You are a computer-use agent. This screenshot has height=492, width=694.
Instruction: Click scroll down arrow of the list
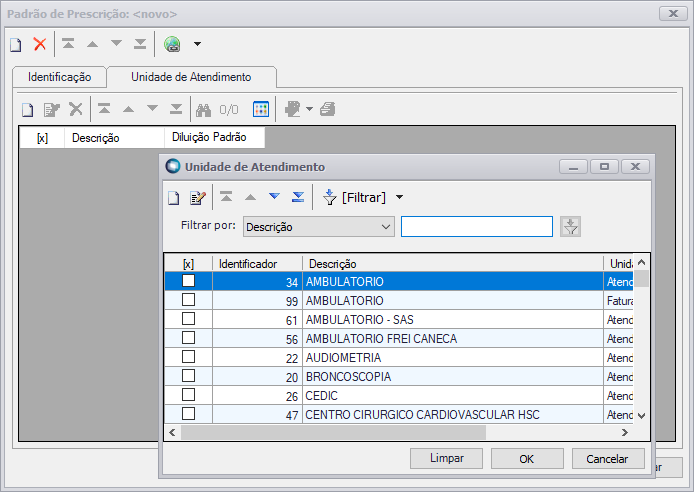[x=641, y=416]
